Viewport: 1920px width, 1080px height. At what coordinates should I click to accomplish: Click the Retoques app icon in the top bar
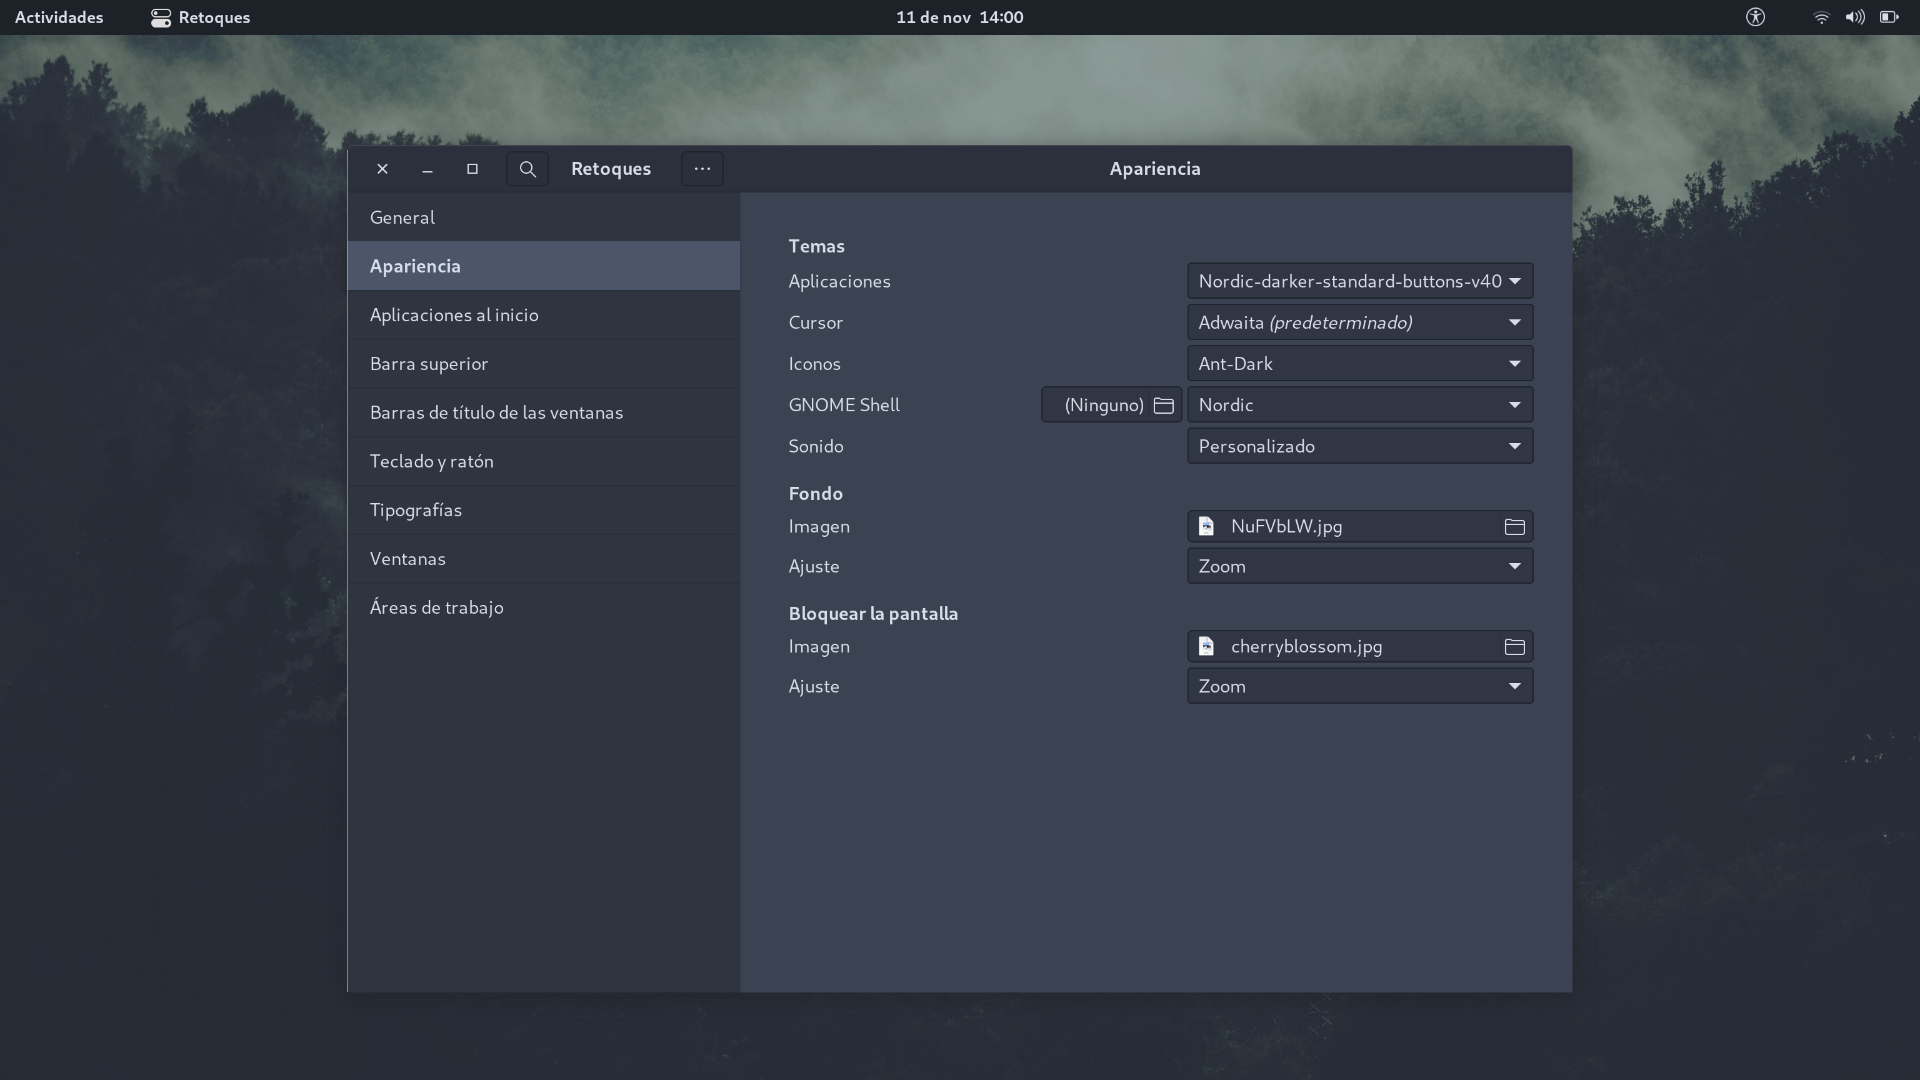pyautogui.click(x=161, y=17)
